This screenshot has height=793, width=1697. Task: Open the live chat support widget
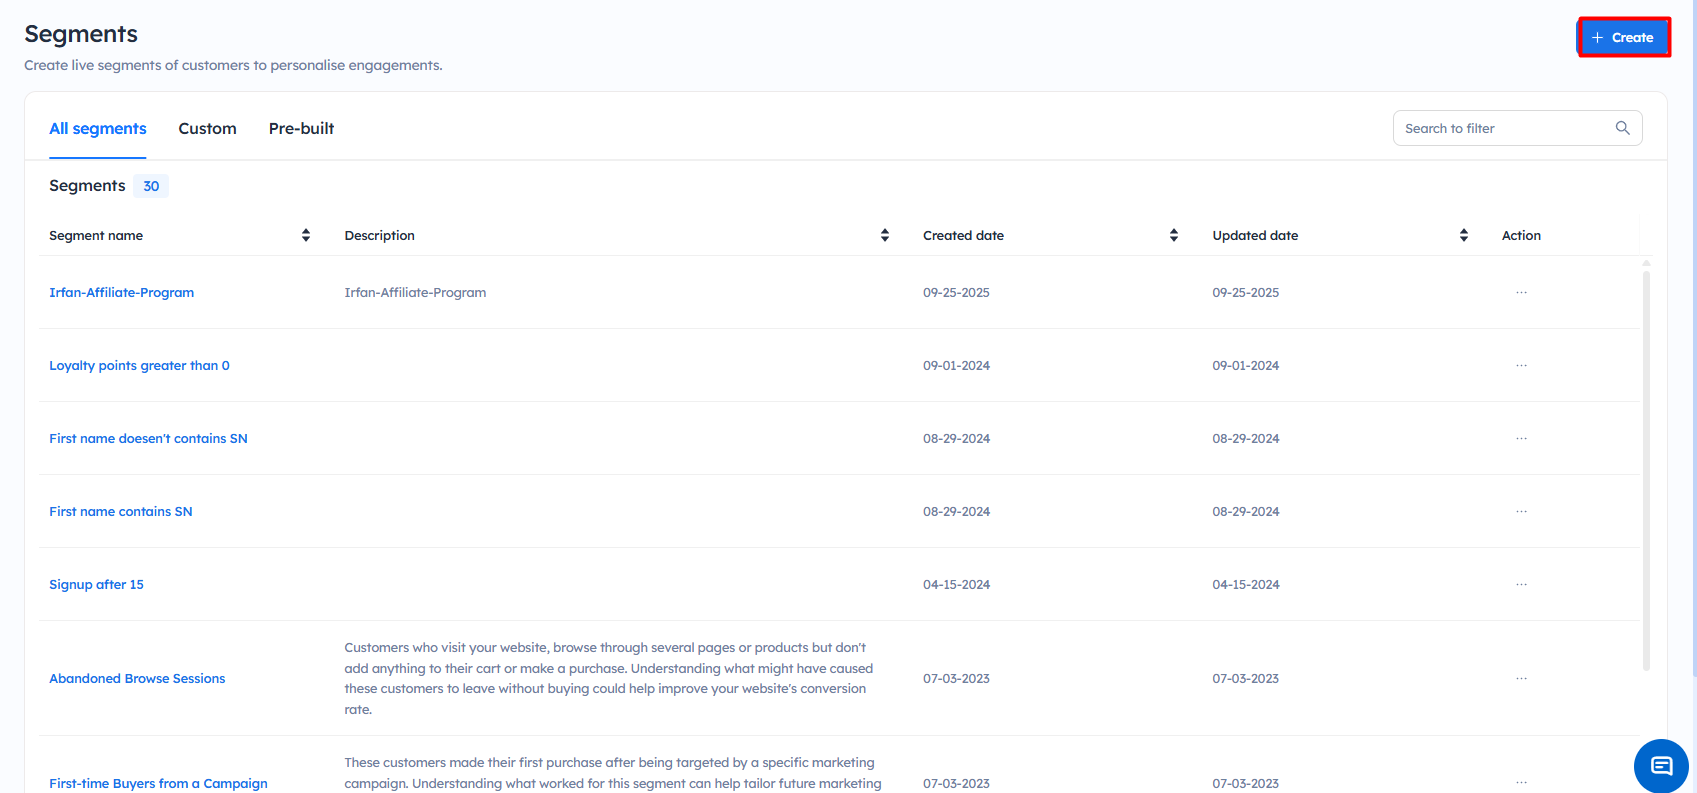(1661, 765)
